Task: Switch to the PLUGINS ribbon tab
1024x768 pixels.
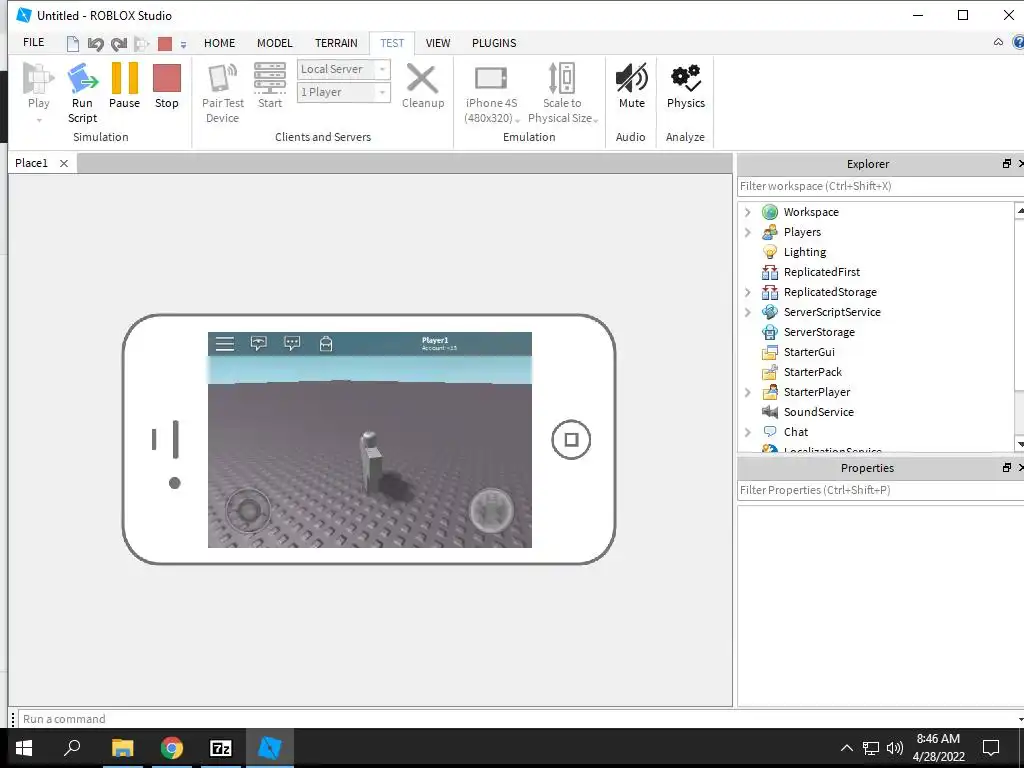Action: [494, 43]
